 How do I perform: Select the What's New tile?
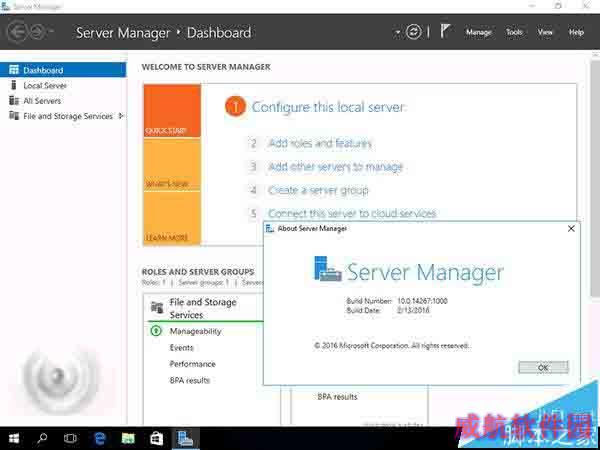coord(172,165)
